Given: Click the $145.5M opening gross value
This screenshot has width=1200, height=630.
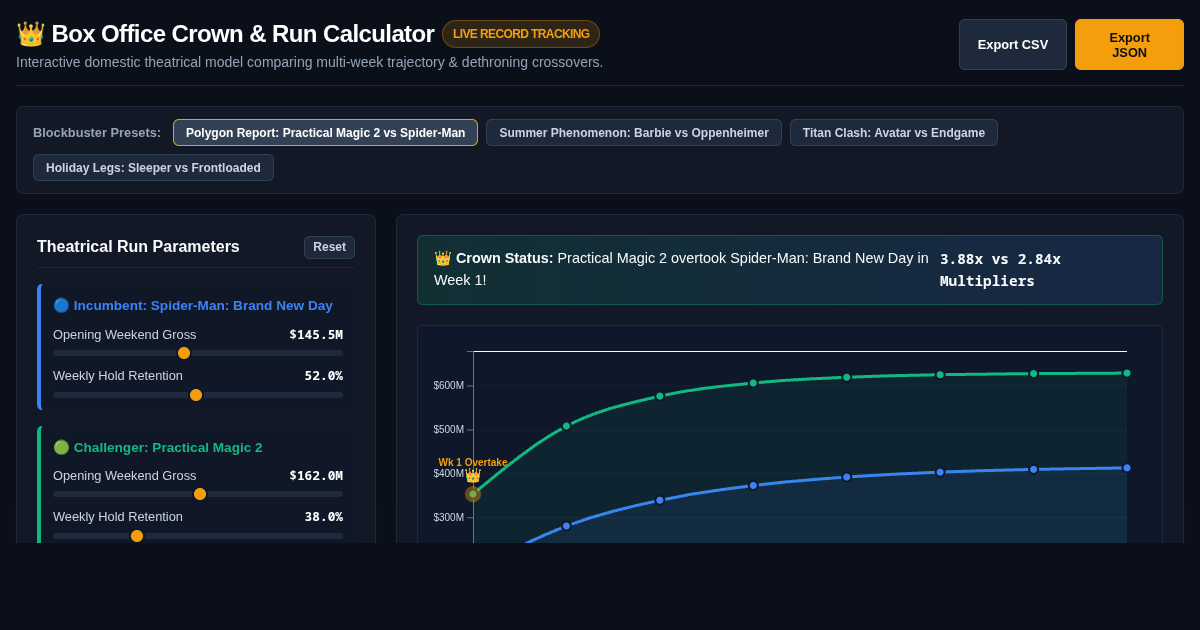Looking at the screenshot, I should (316, 335).
